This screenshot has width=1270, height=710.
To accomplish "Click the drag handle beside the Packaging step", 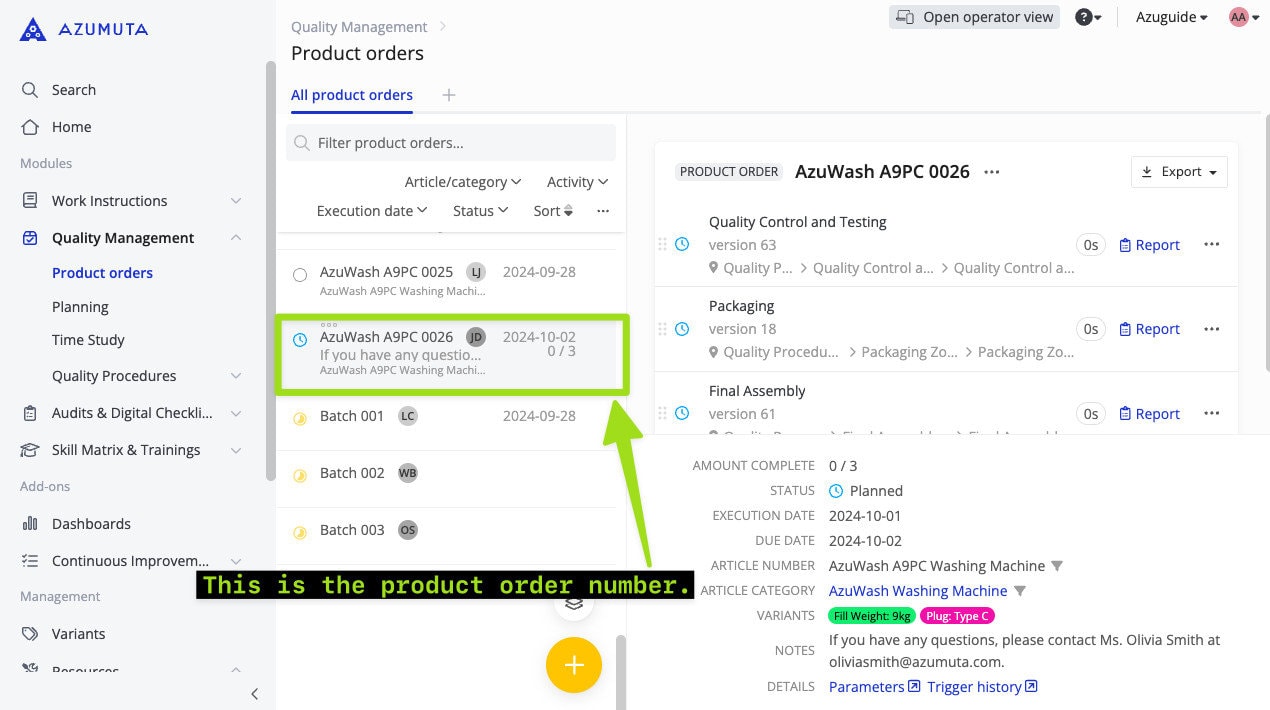I will coord(663,329).
